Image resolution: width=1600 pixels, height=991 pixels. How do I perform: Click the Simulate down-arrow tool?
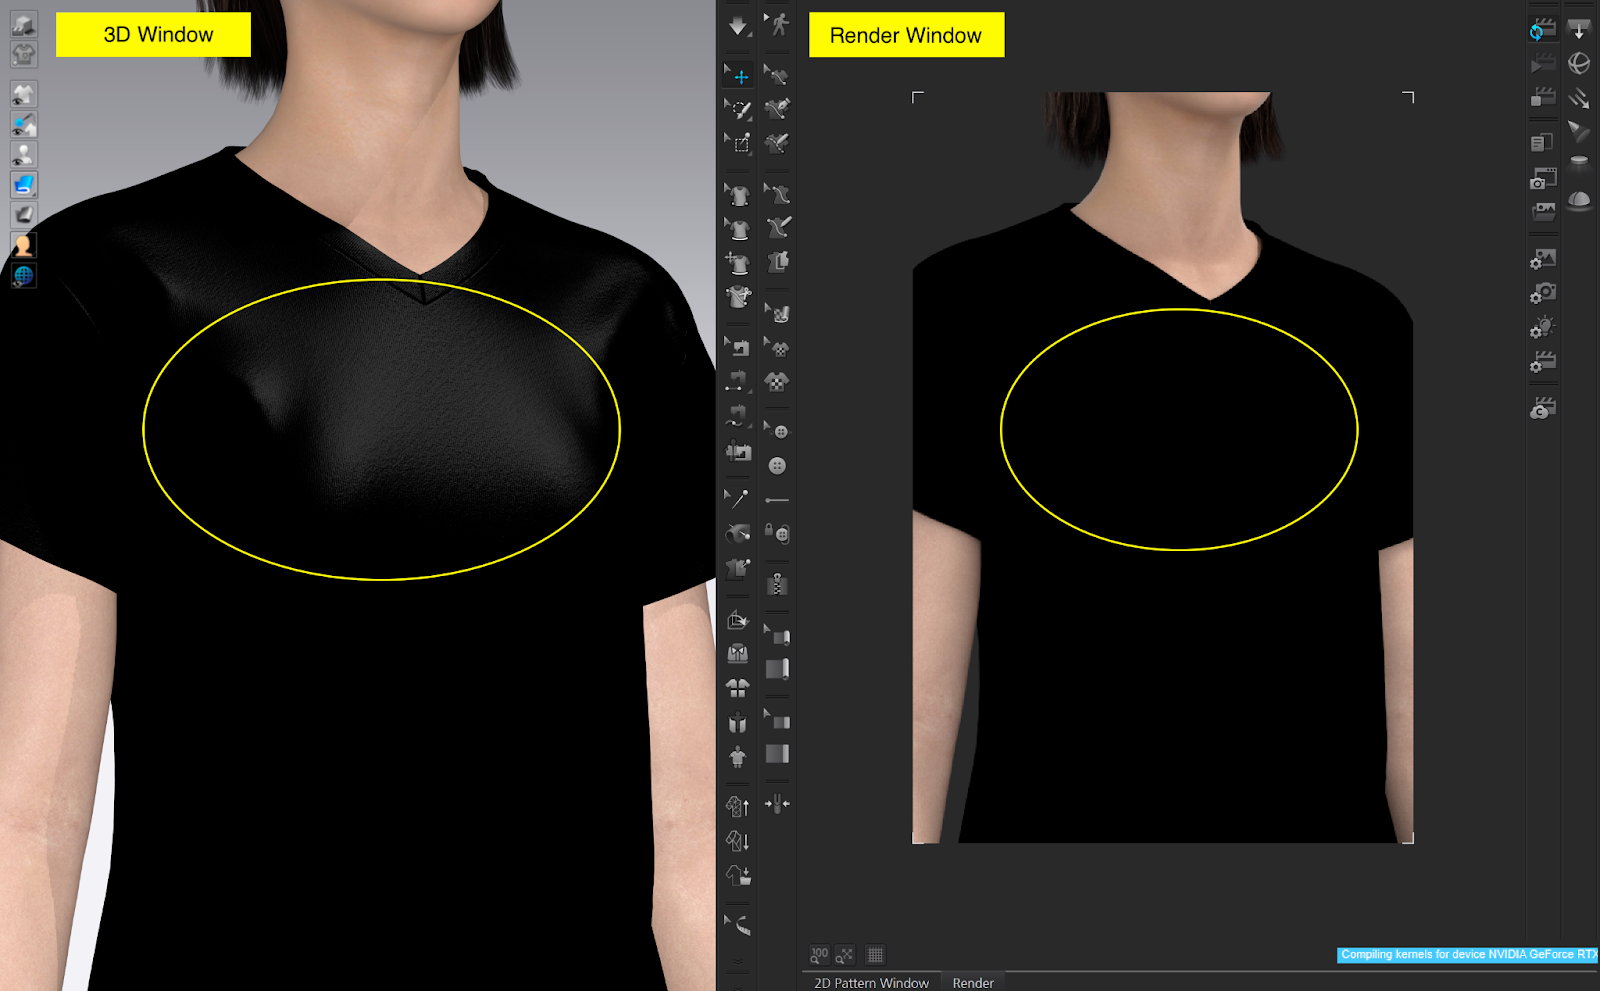point(738,26)
